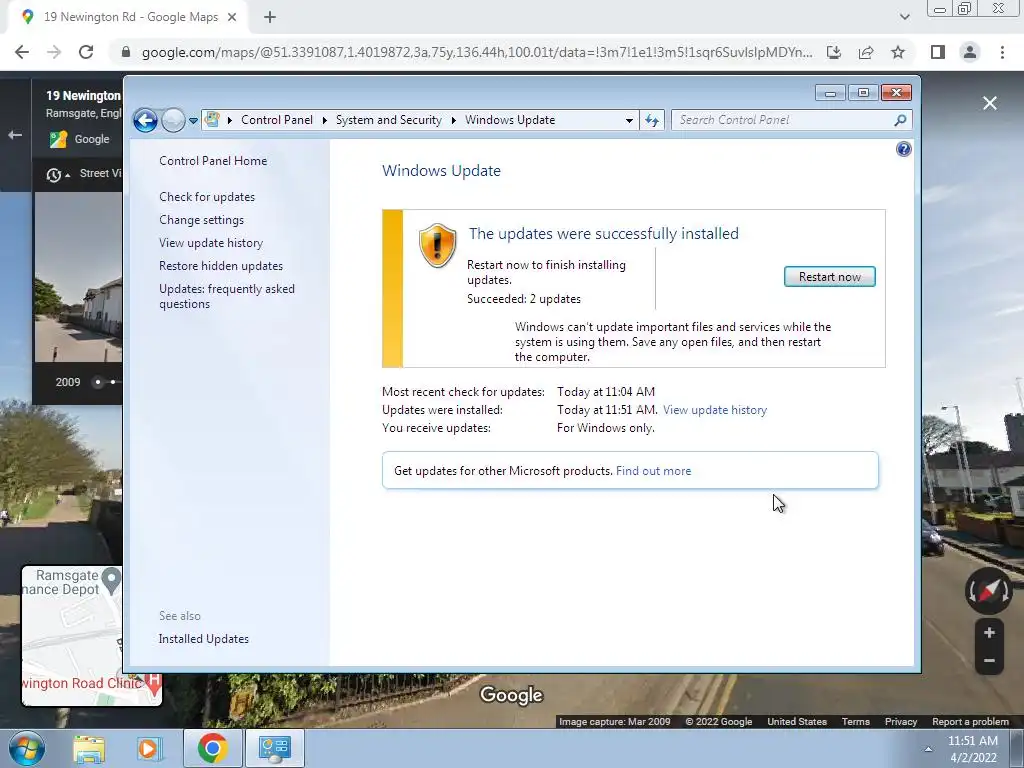This screenshot has width=1024, height=768.
Task: Close Street View with the X button
Action: point(990,103)
